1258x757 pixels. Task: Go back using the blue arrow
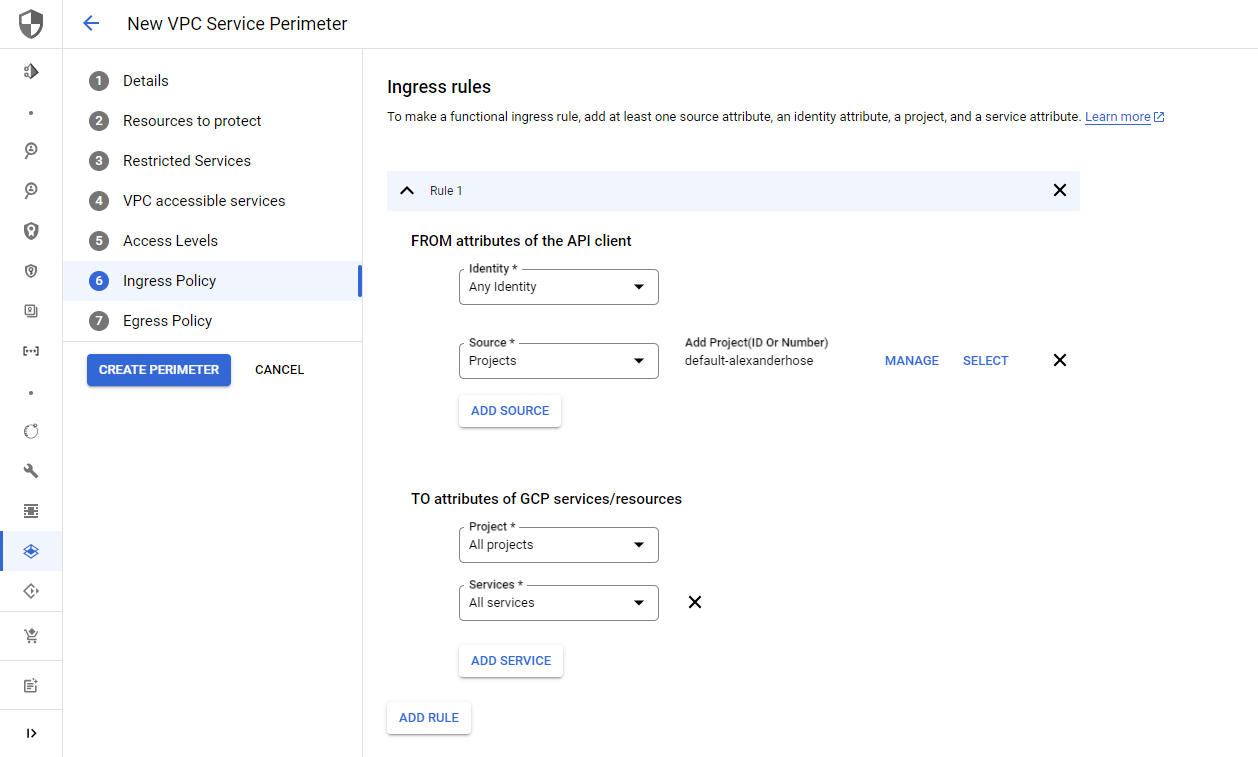click(x=91, y=24)
